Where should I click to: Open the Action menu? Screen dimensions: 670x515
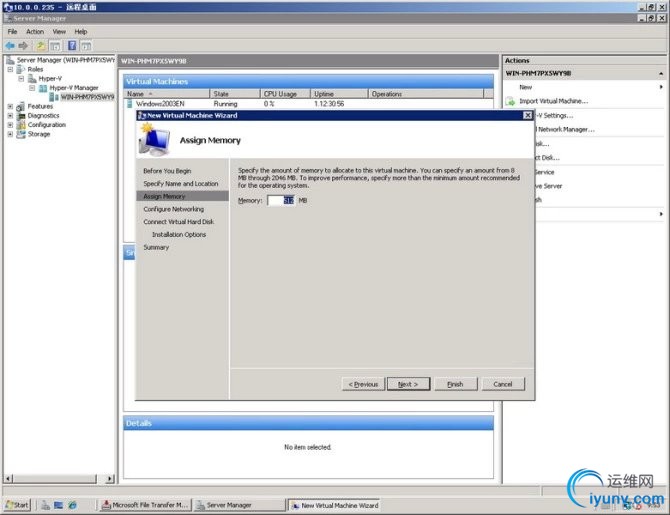(x=35, y=32)
